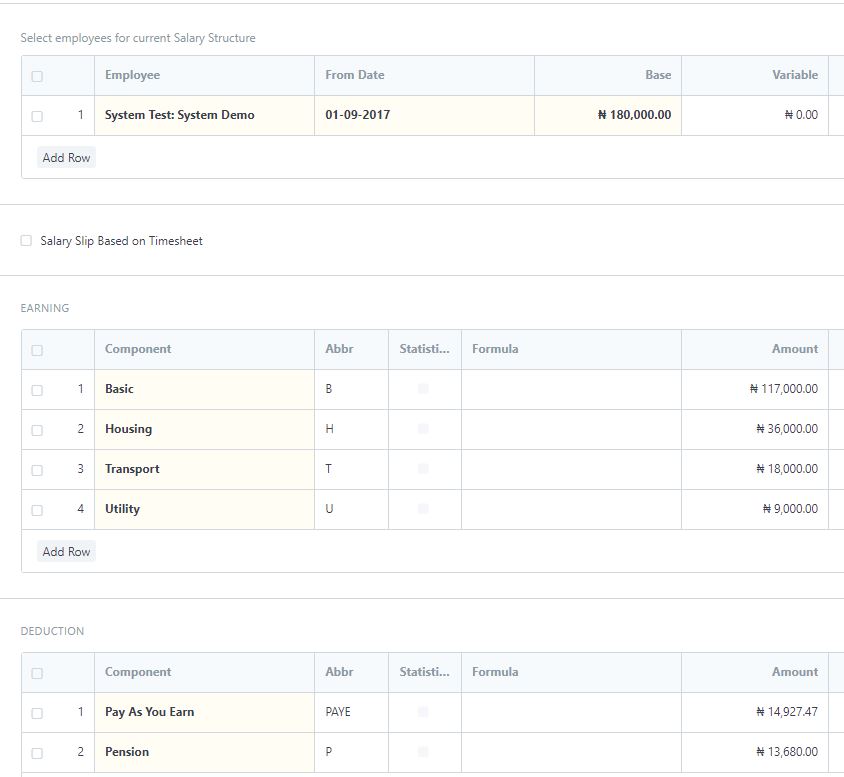The width and height of the screenshot is (844, 777).
Task: Click the Pay As You Earn component cell
Action: 205,712
